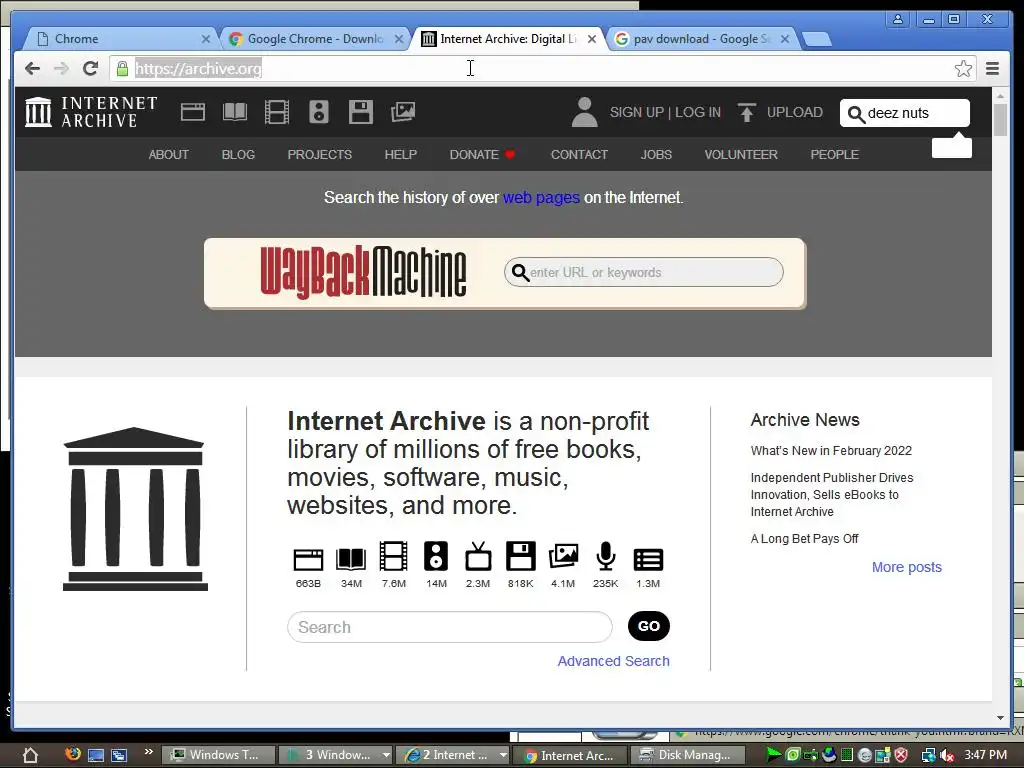This screenshot has height=768, width=1024.
Task: Click the page vertical scrollbar thumb
Action: click(x=1000, y=120)
